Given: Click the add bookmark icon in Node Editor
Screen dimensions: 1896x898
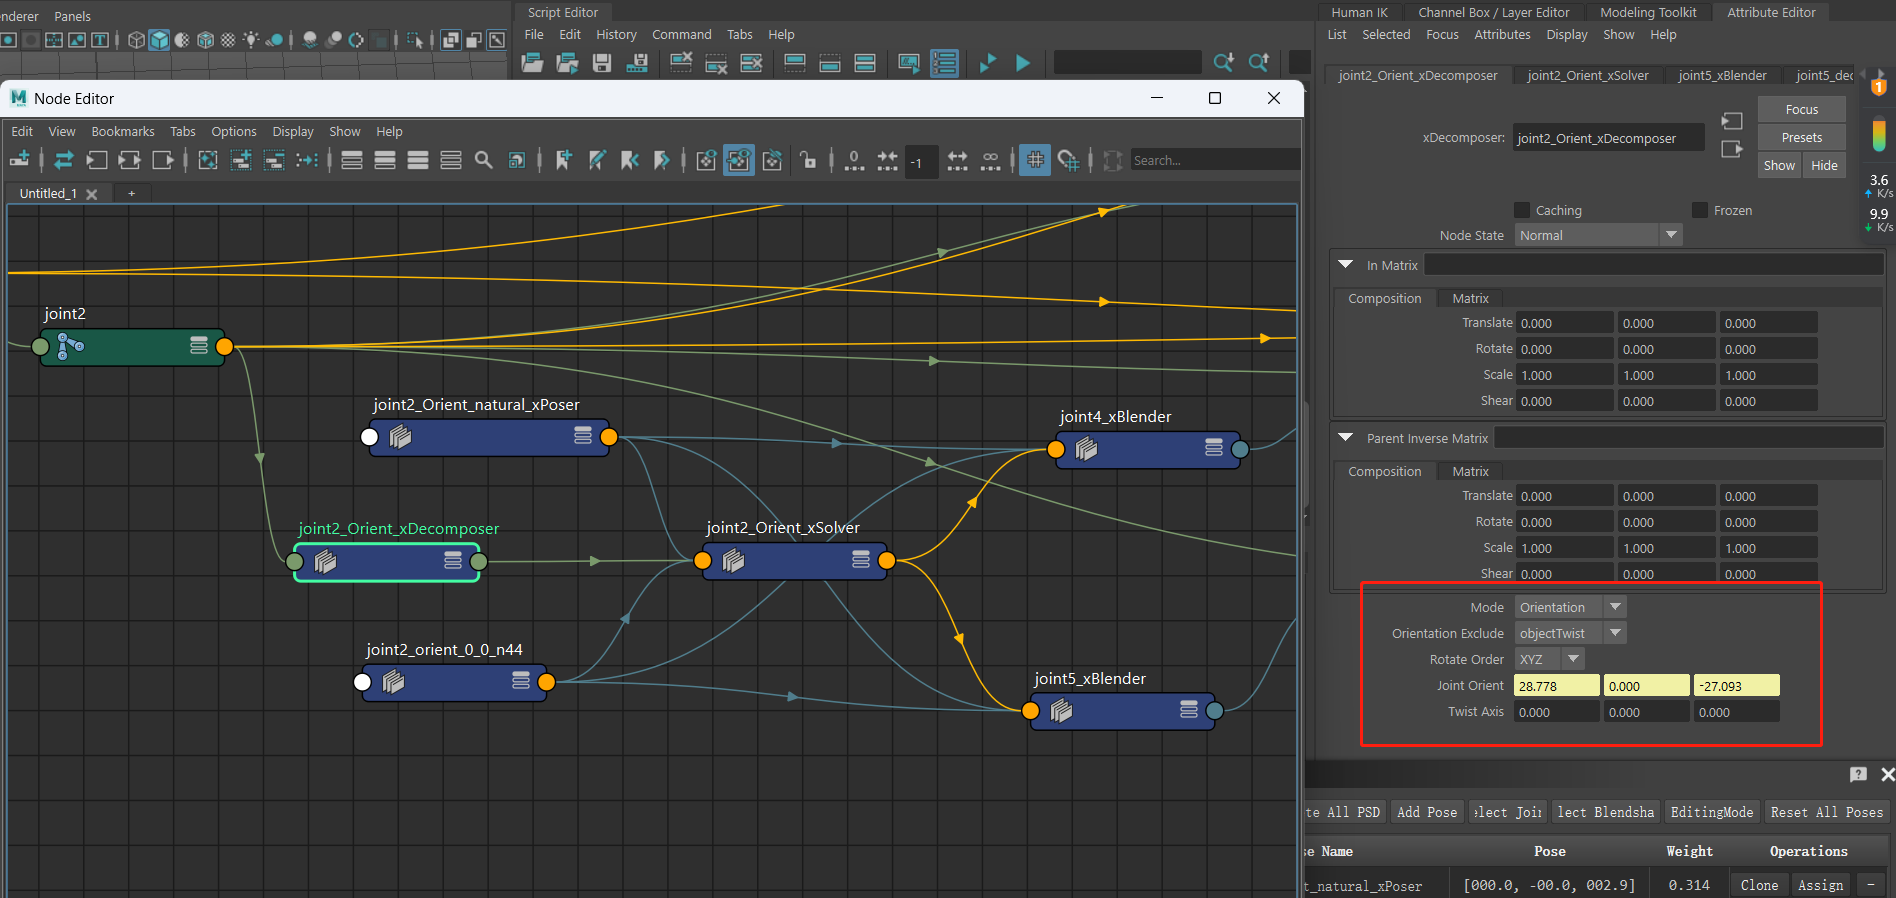Looking at the screenshot, I should (564, 160).
